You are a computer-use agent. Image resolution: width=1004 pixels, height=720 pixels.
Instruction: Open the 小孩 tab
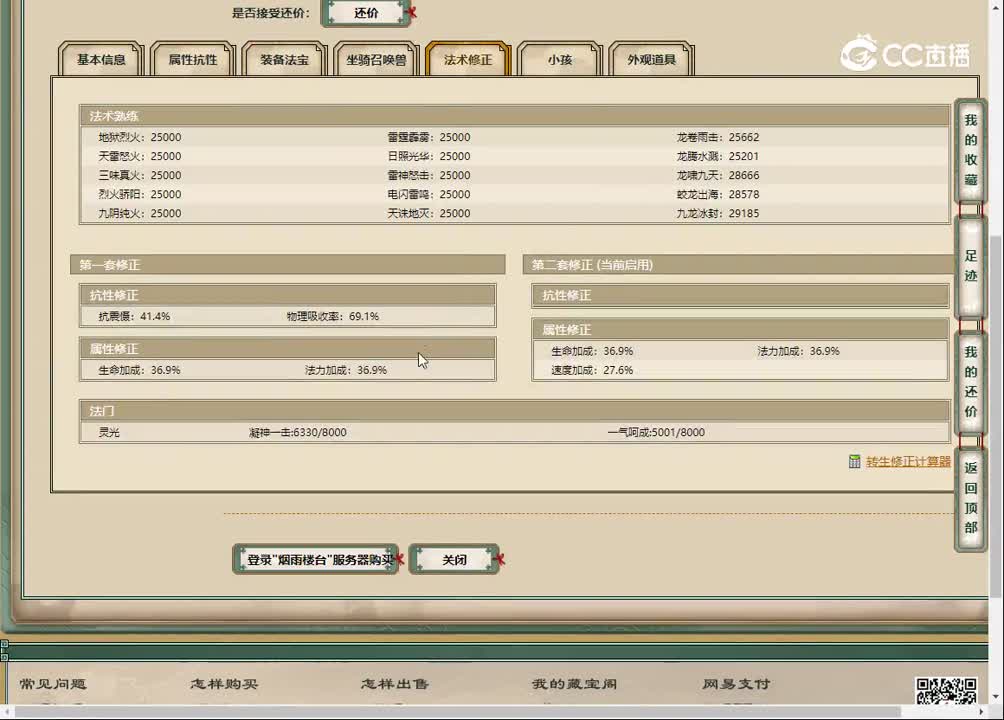[559, 60]
